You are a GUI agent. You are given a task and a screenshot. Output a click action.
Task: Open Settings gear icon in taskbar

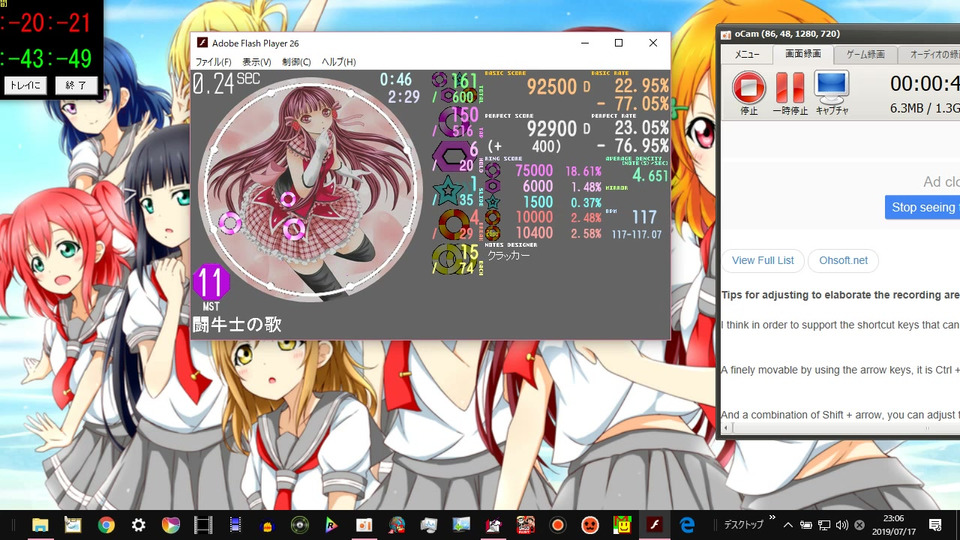coord(138,525)
